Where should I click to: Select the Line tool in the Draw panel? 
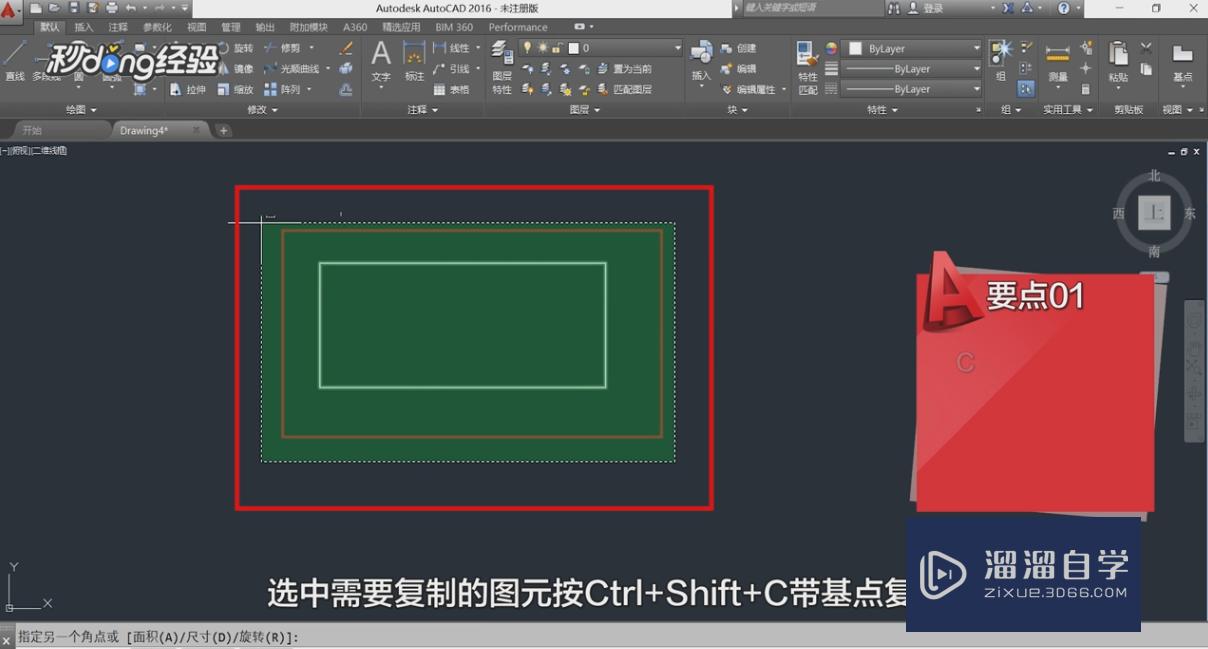pos(13,60)
